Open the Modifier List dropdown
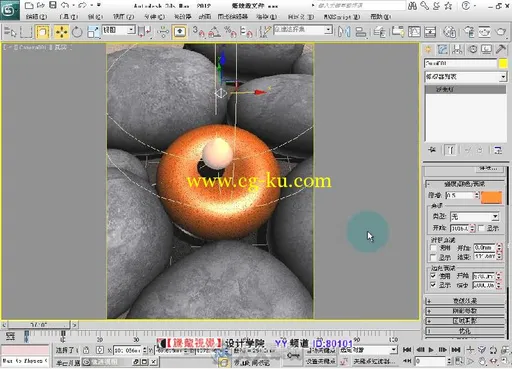The height and width of the screenshot is (369, 512). click(465, 77)
